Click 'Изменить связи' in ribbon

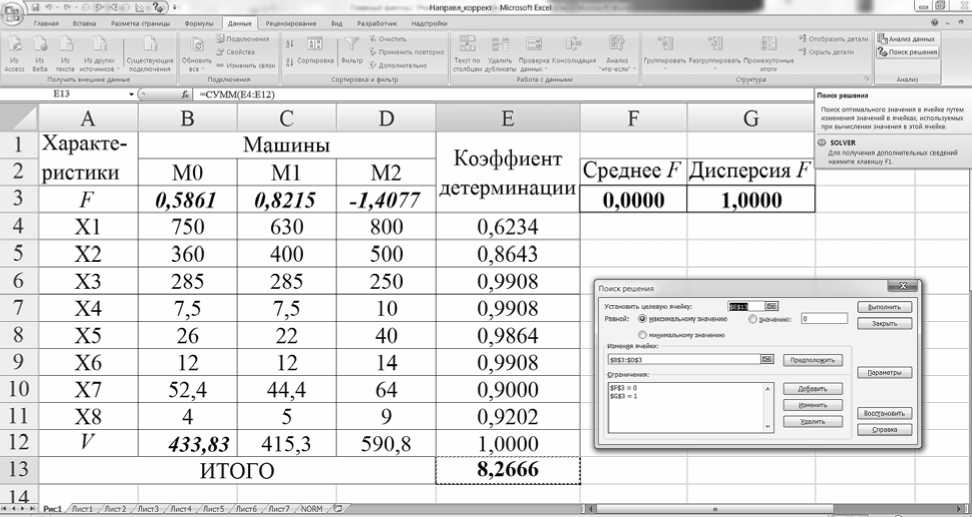pyautogui.click(x=245, y=64)
